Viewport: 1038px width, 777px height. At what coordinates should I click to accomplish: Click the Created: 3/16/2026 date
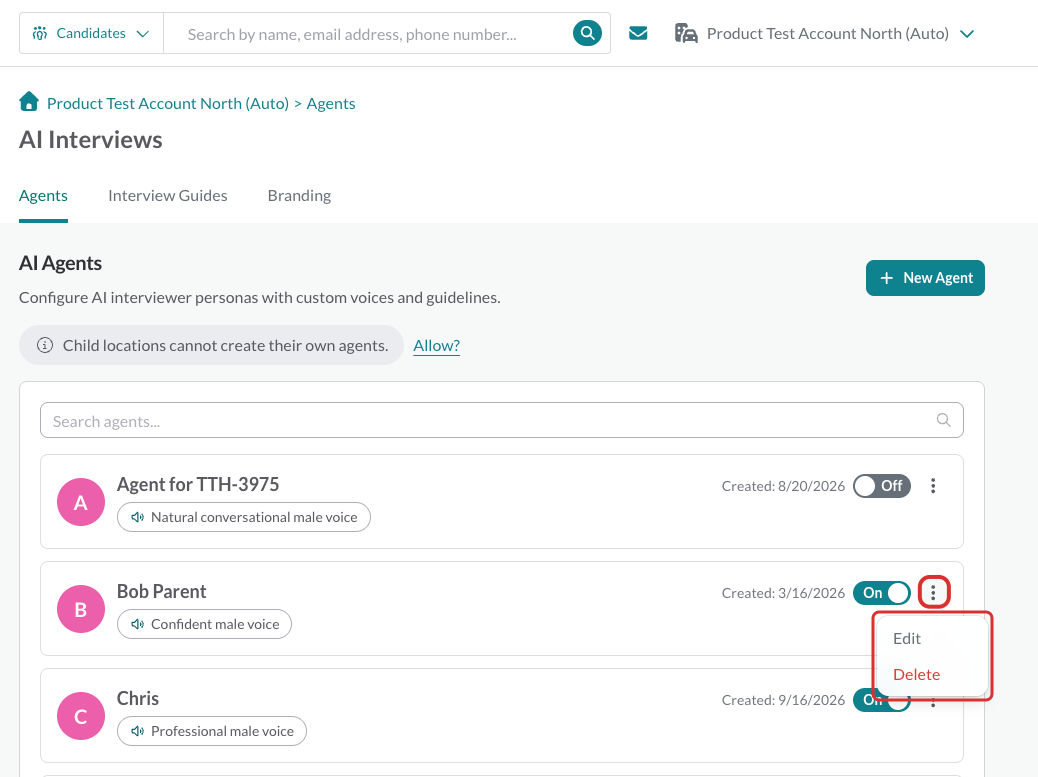pyautogui.click(x=783, y=594)
